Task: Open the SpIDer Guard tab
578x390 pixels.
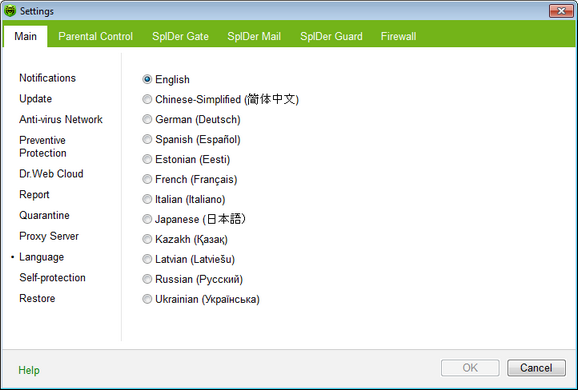Action: click(331, 36)
